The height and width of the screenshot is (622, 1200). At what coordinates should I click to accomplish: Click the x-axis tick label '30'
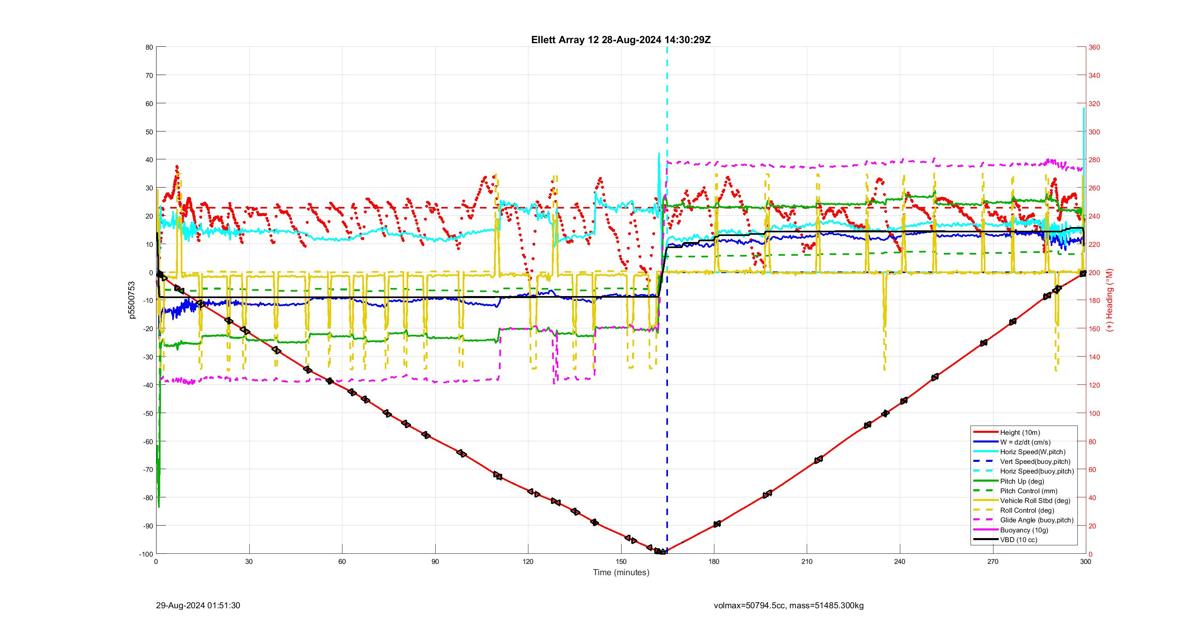[249, 562]
